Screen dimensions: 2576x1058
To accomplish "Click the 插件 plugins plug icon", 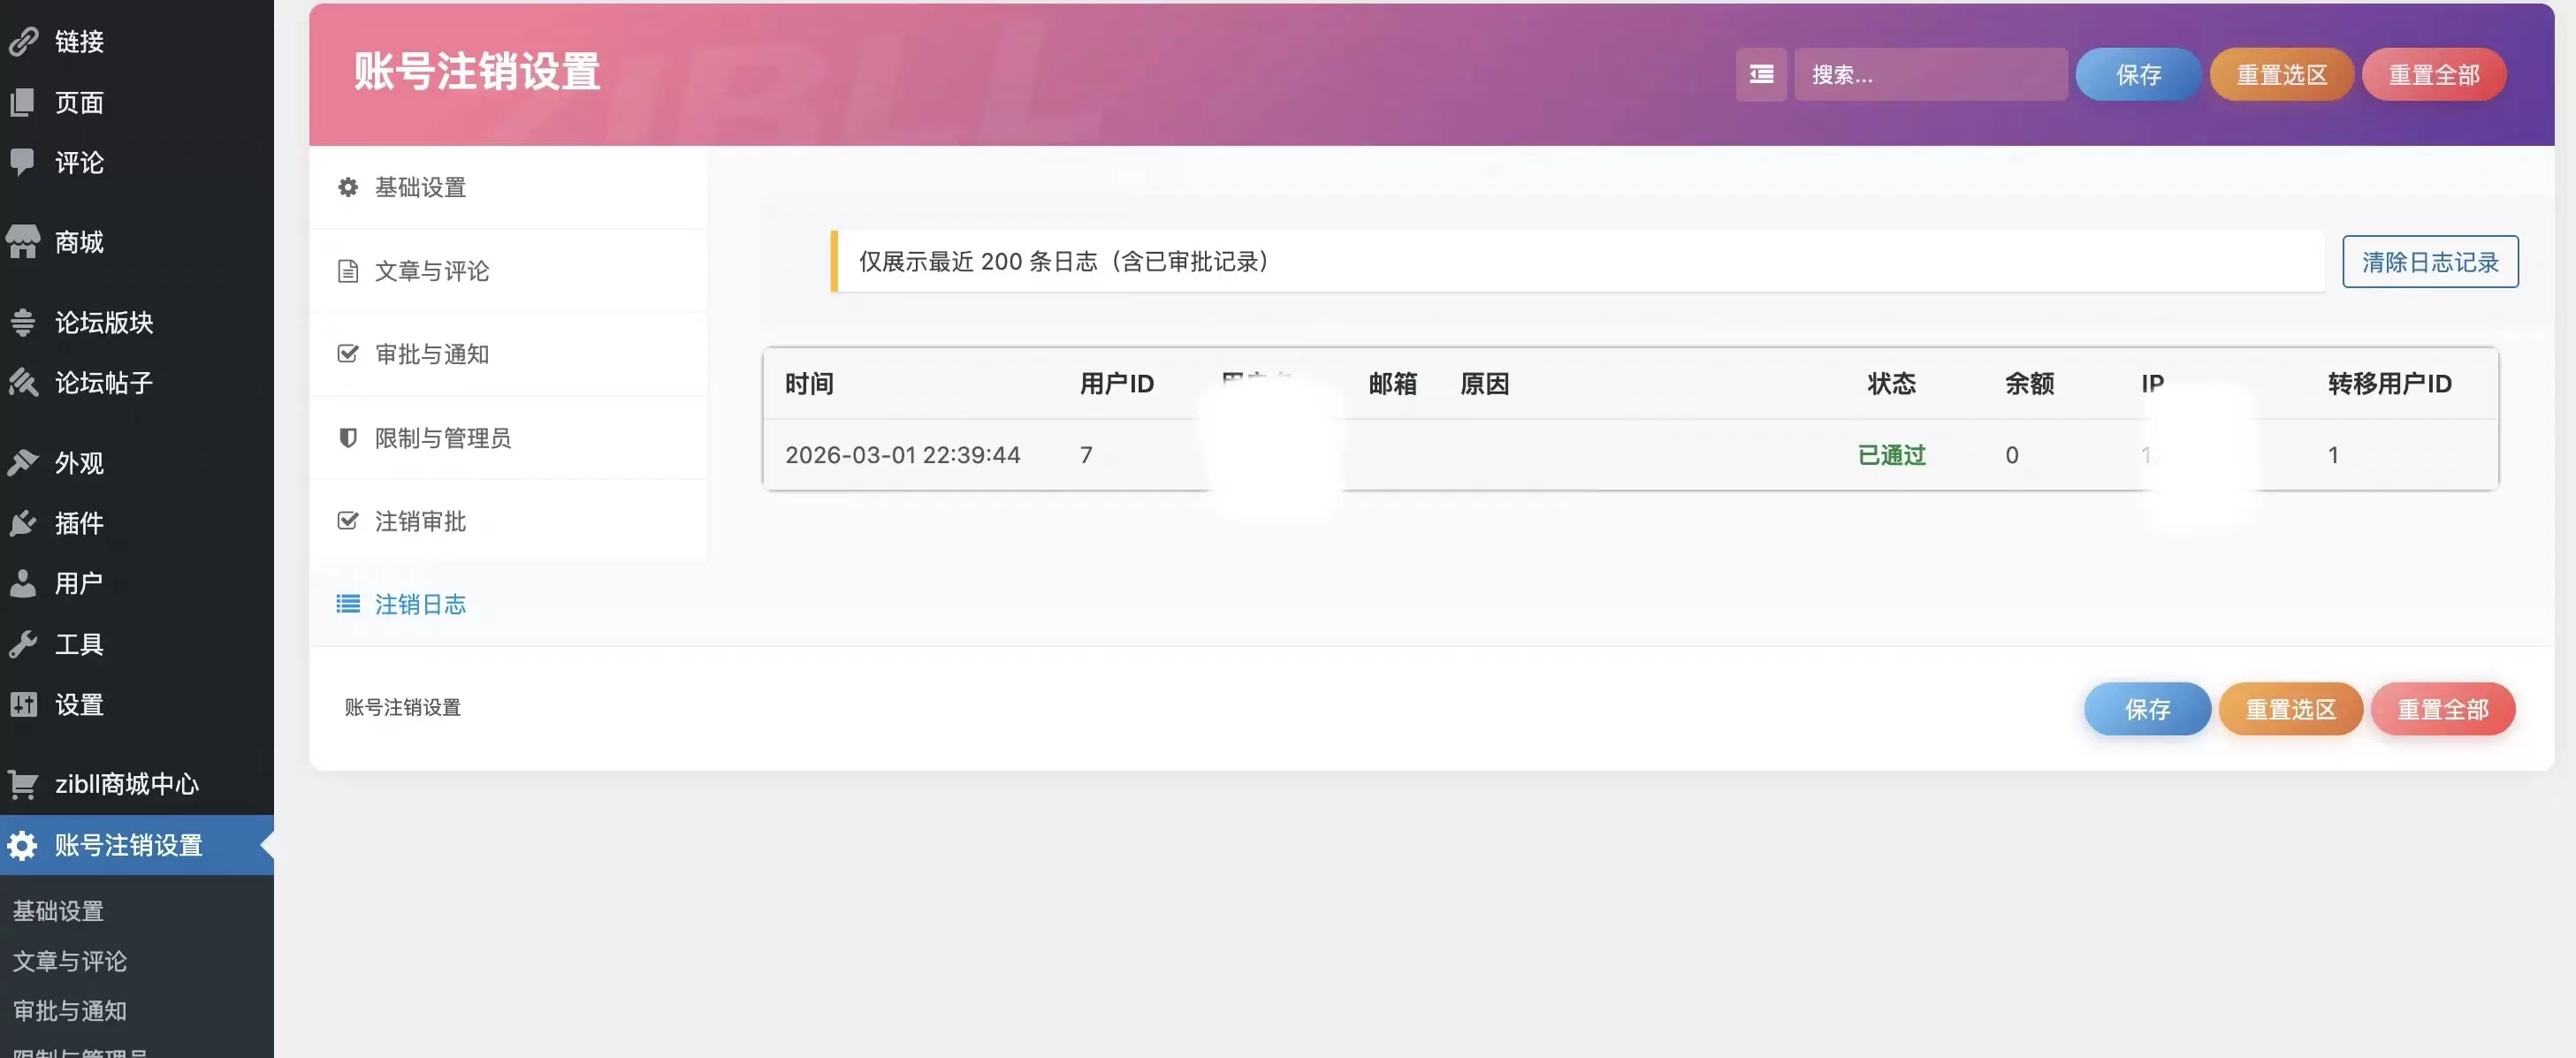I will pos(22,523).
